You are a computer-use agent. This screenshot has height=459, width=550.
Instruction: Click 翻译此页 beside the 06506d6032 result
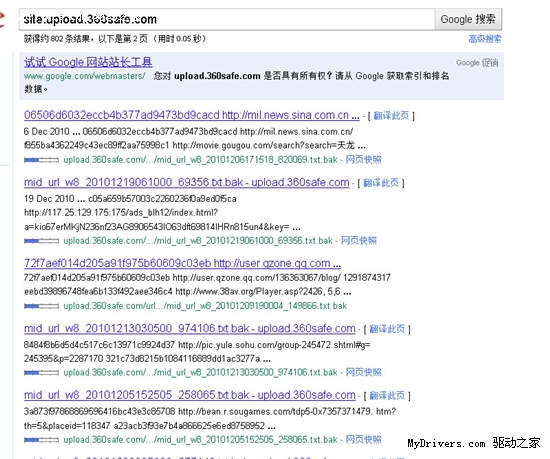(x=391, y=116)
